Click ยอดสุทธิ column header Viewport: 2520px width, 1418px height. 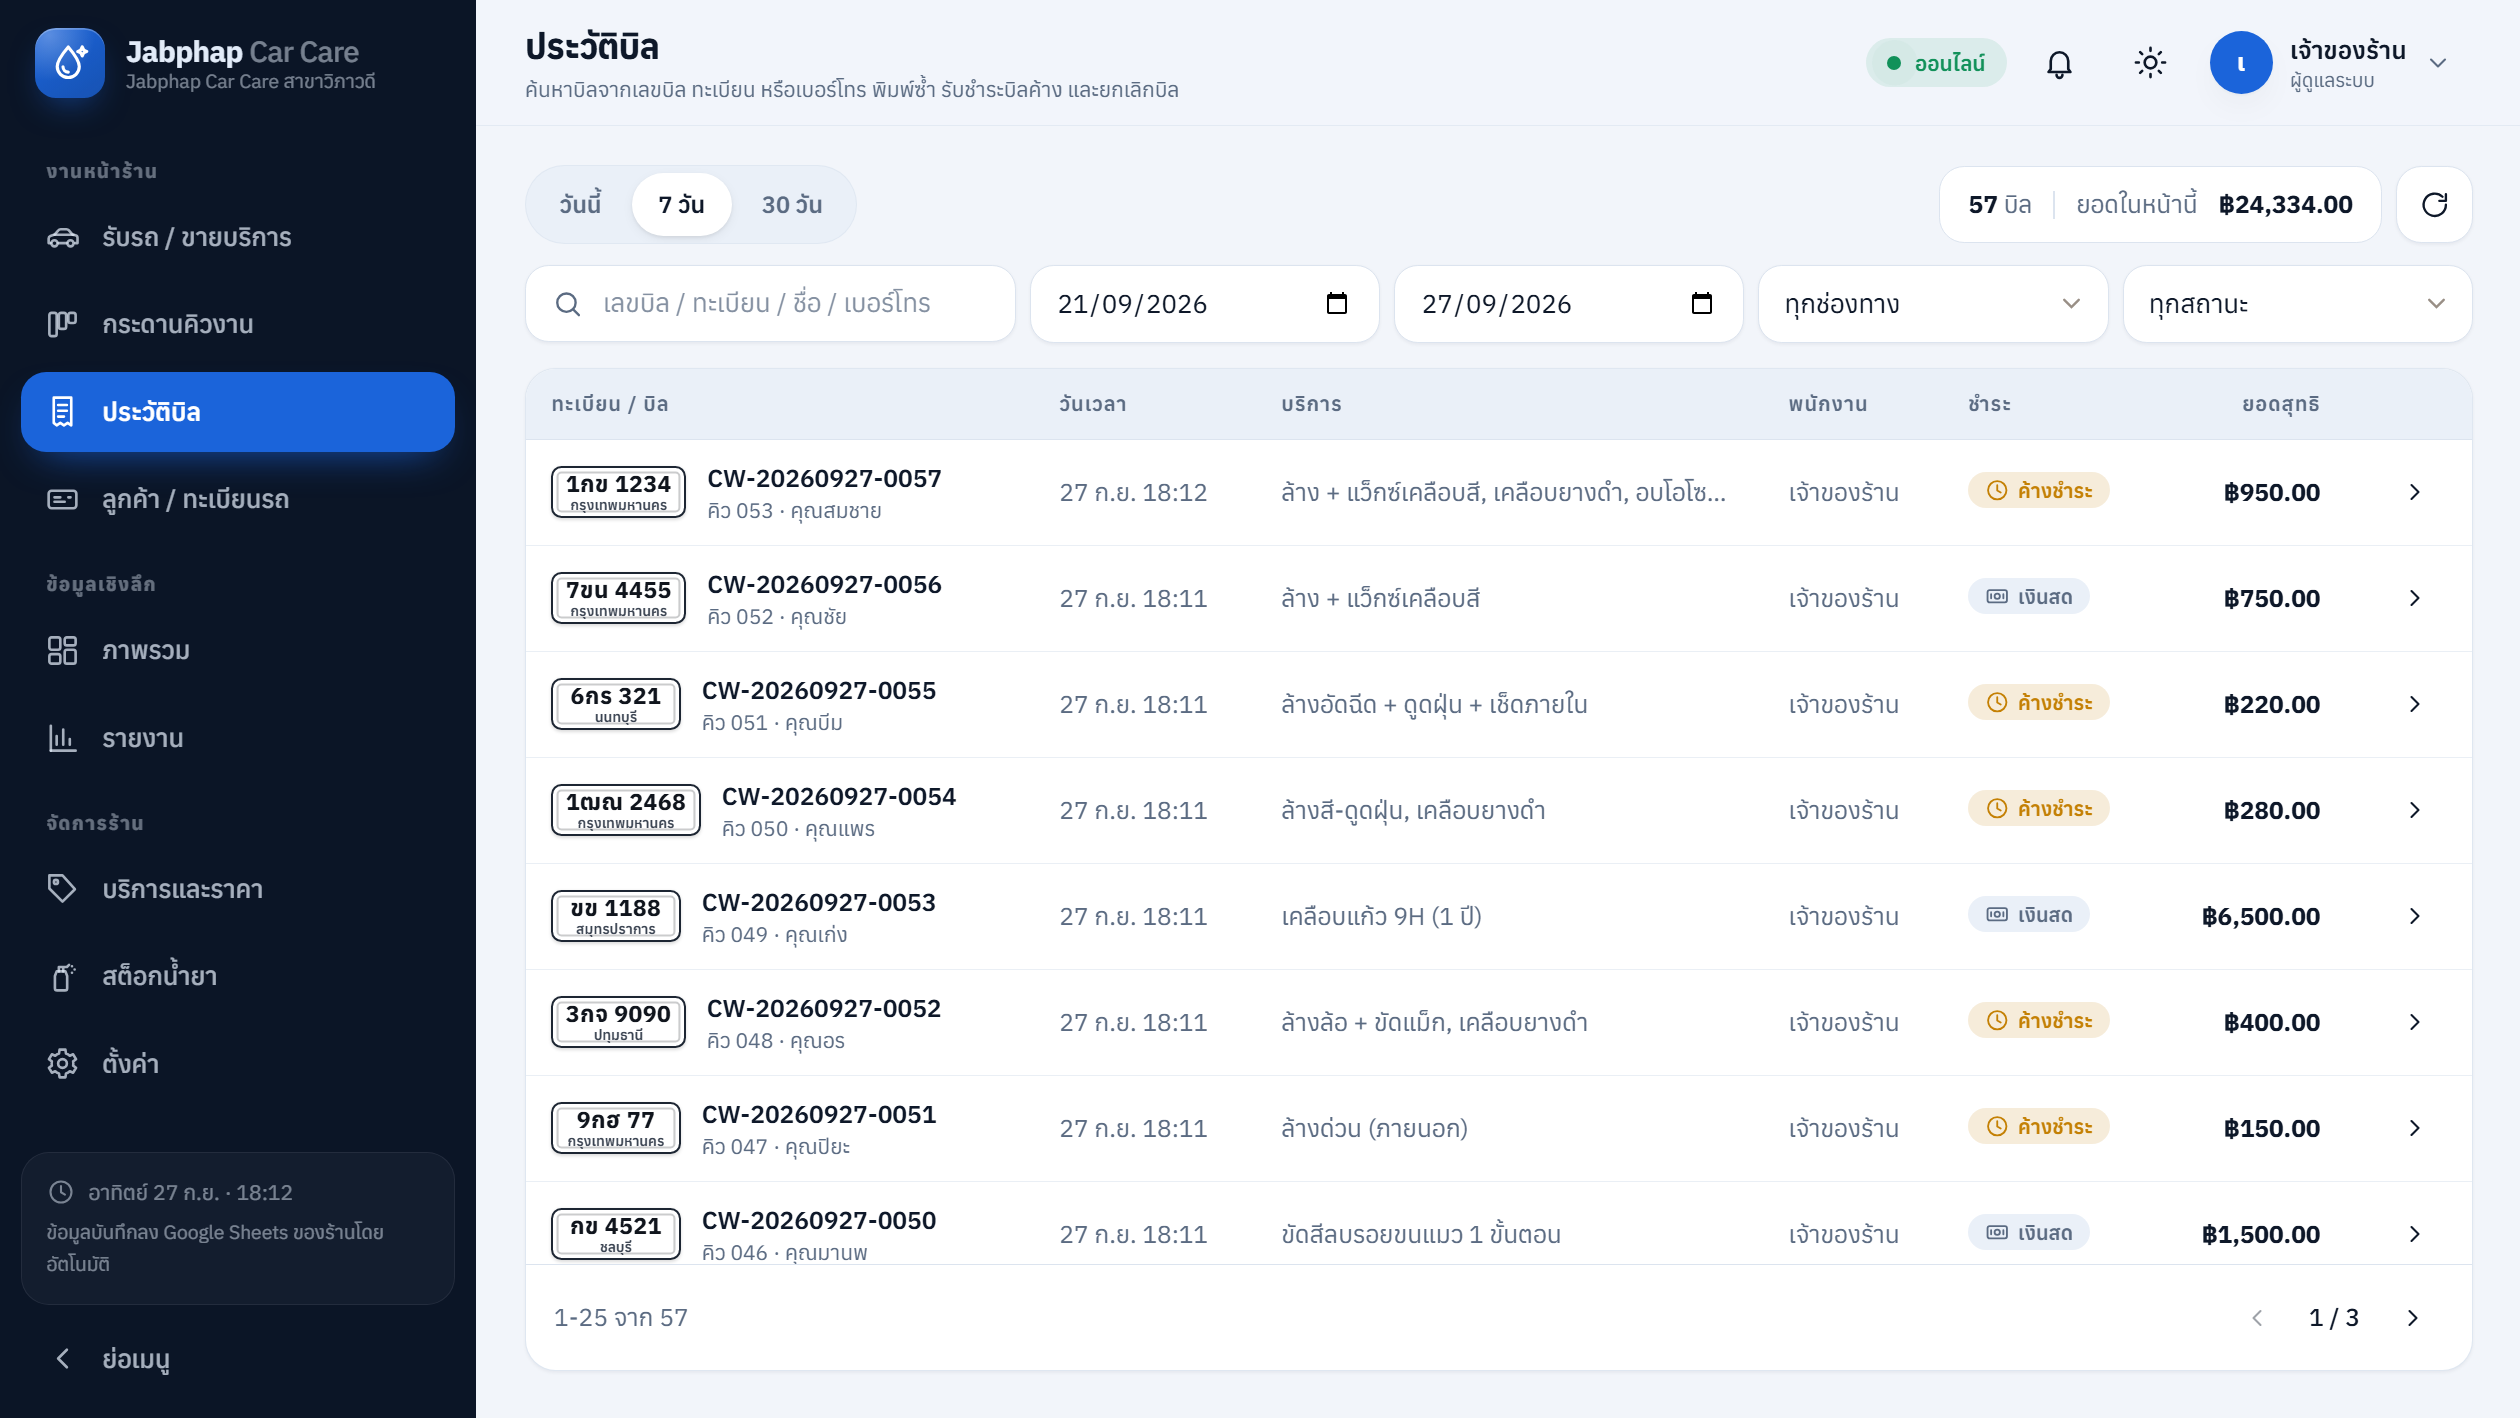pyautogui.click(x=2280, y=404)
